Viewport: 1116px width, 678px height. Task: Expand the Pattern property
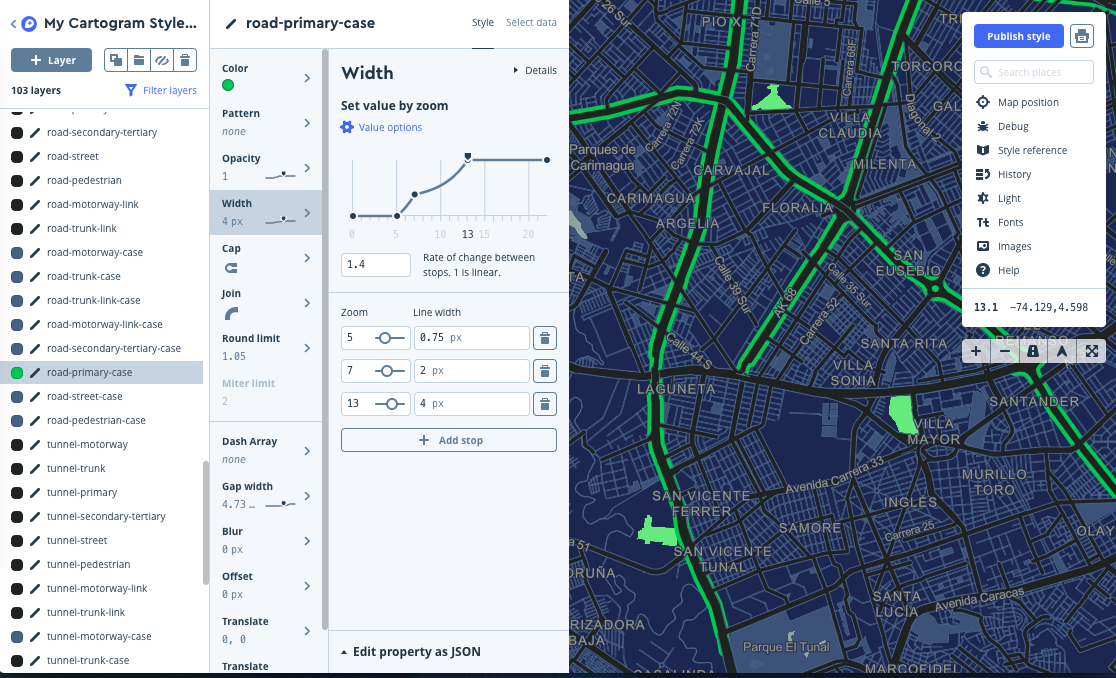pyautogui.click(x=265, y=120)
